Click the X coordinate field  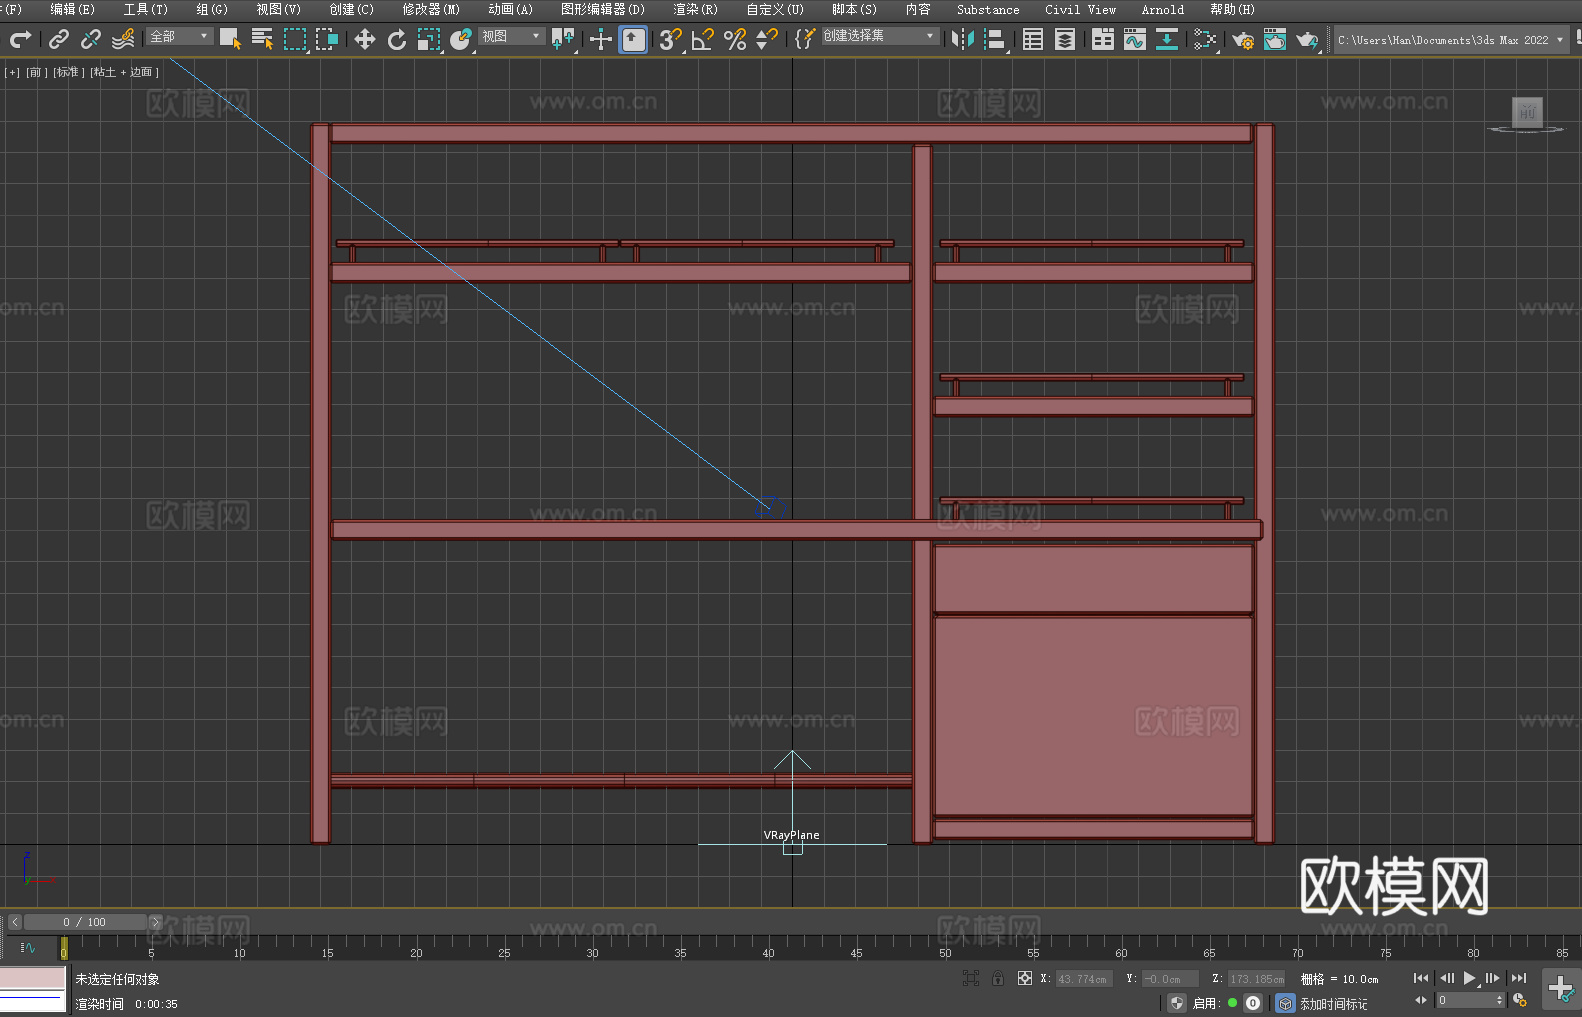tap(1084, 979)
